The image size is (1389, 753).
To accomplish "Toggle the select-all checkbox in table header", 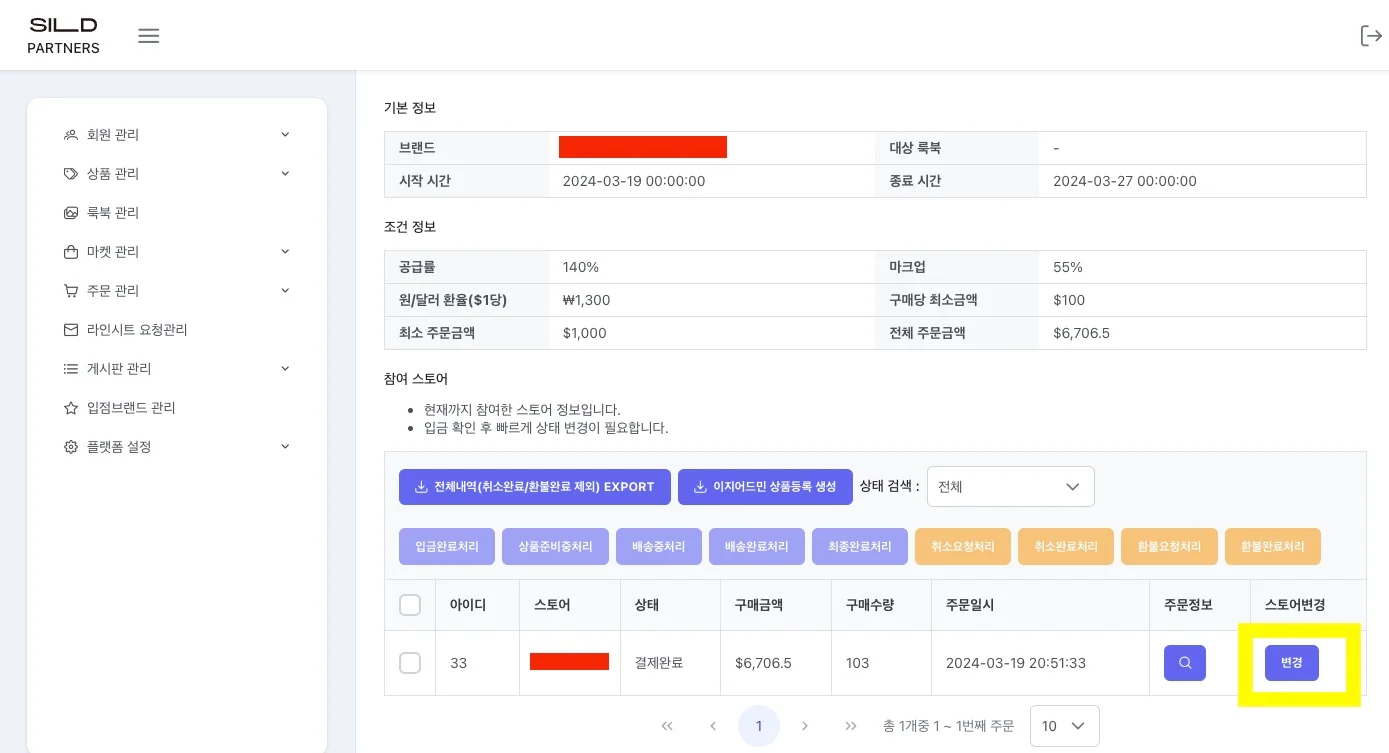I will tap(410, 605).
